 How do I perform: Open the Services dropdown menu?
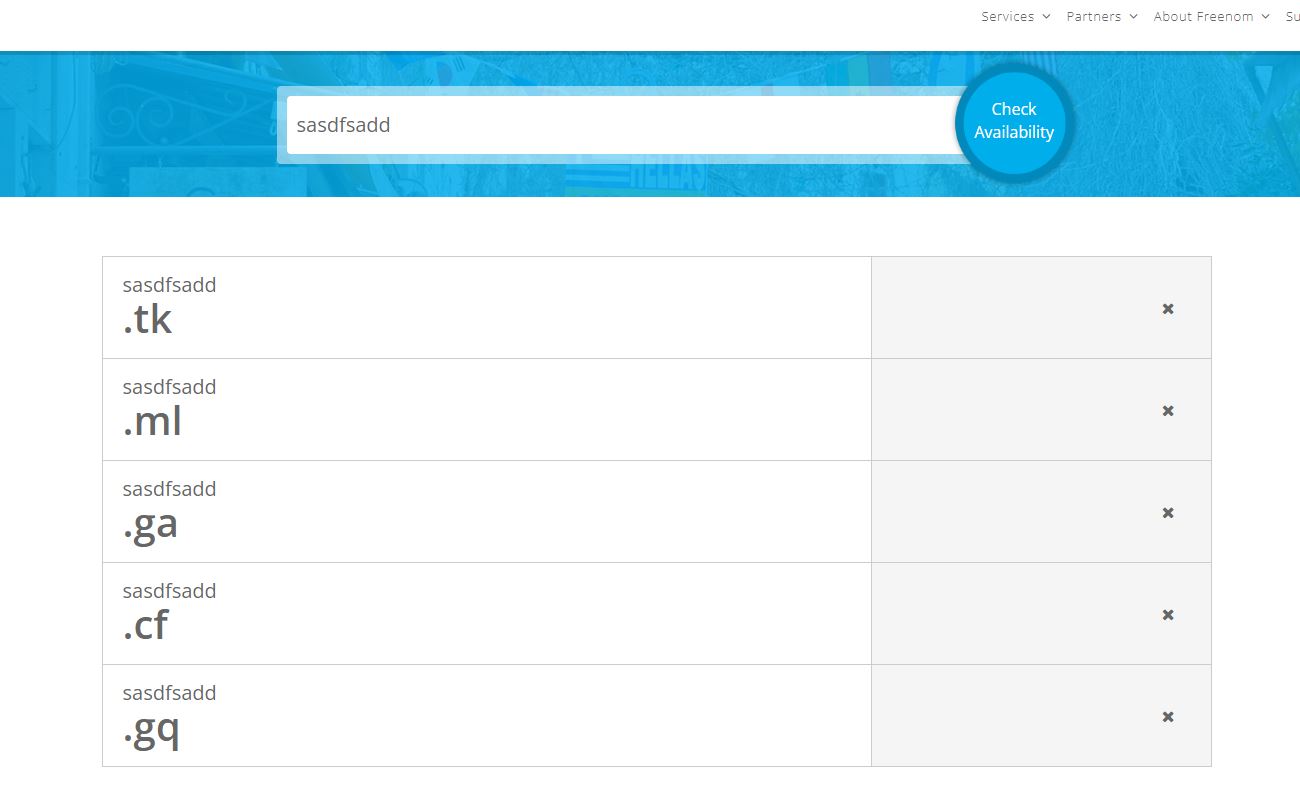1015,16
